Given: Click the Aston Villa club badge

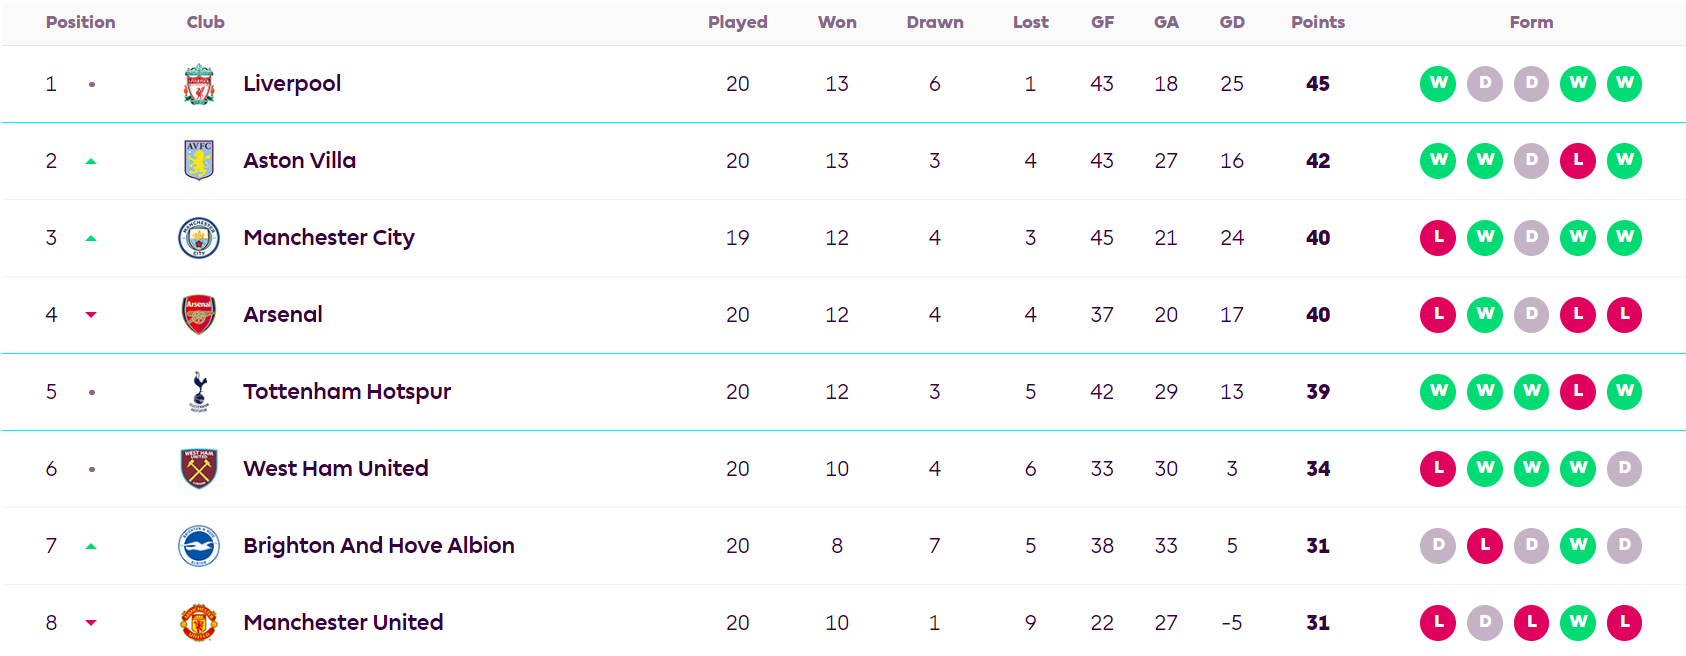Looking at the screenshot, I should coord(199,160).
